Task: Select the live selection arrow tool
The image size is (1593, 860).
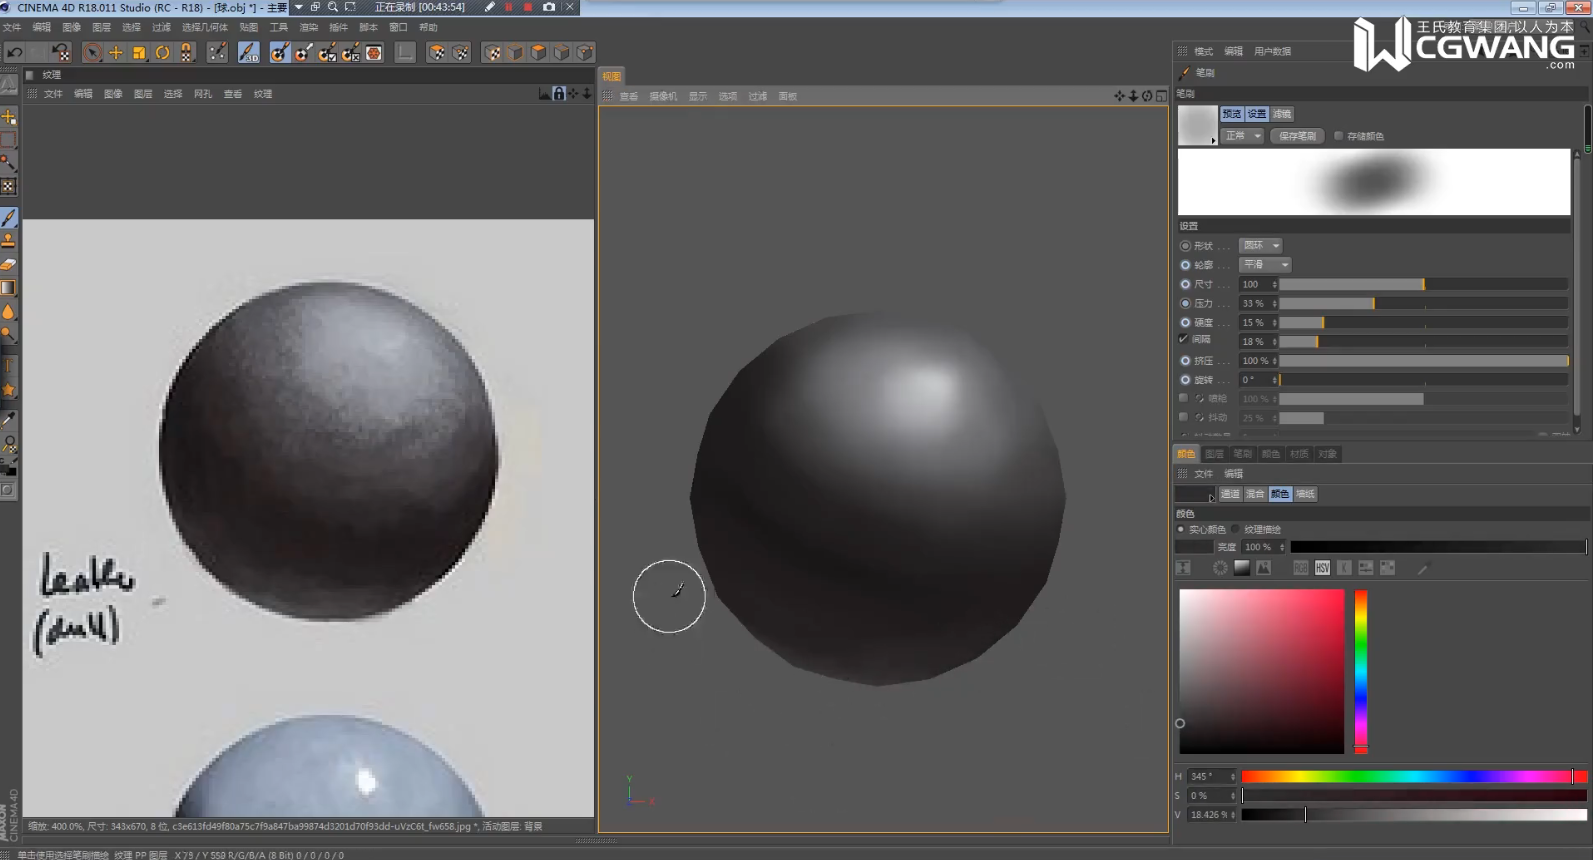Action: 92,52
